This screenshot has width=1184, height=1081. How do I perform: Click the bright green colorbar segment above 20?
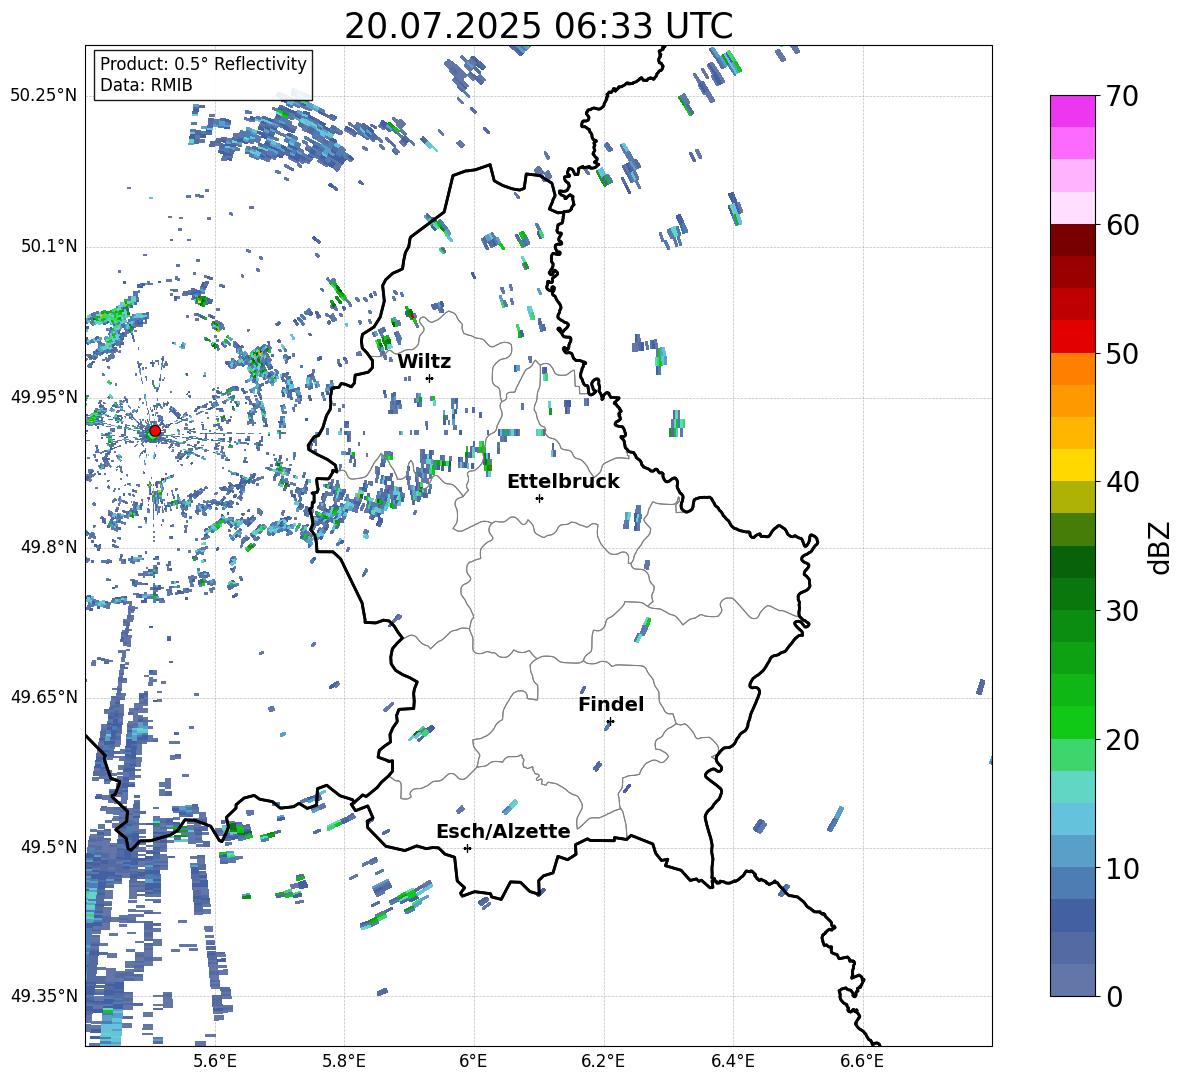tap(1072, 722)
